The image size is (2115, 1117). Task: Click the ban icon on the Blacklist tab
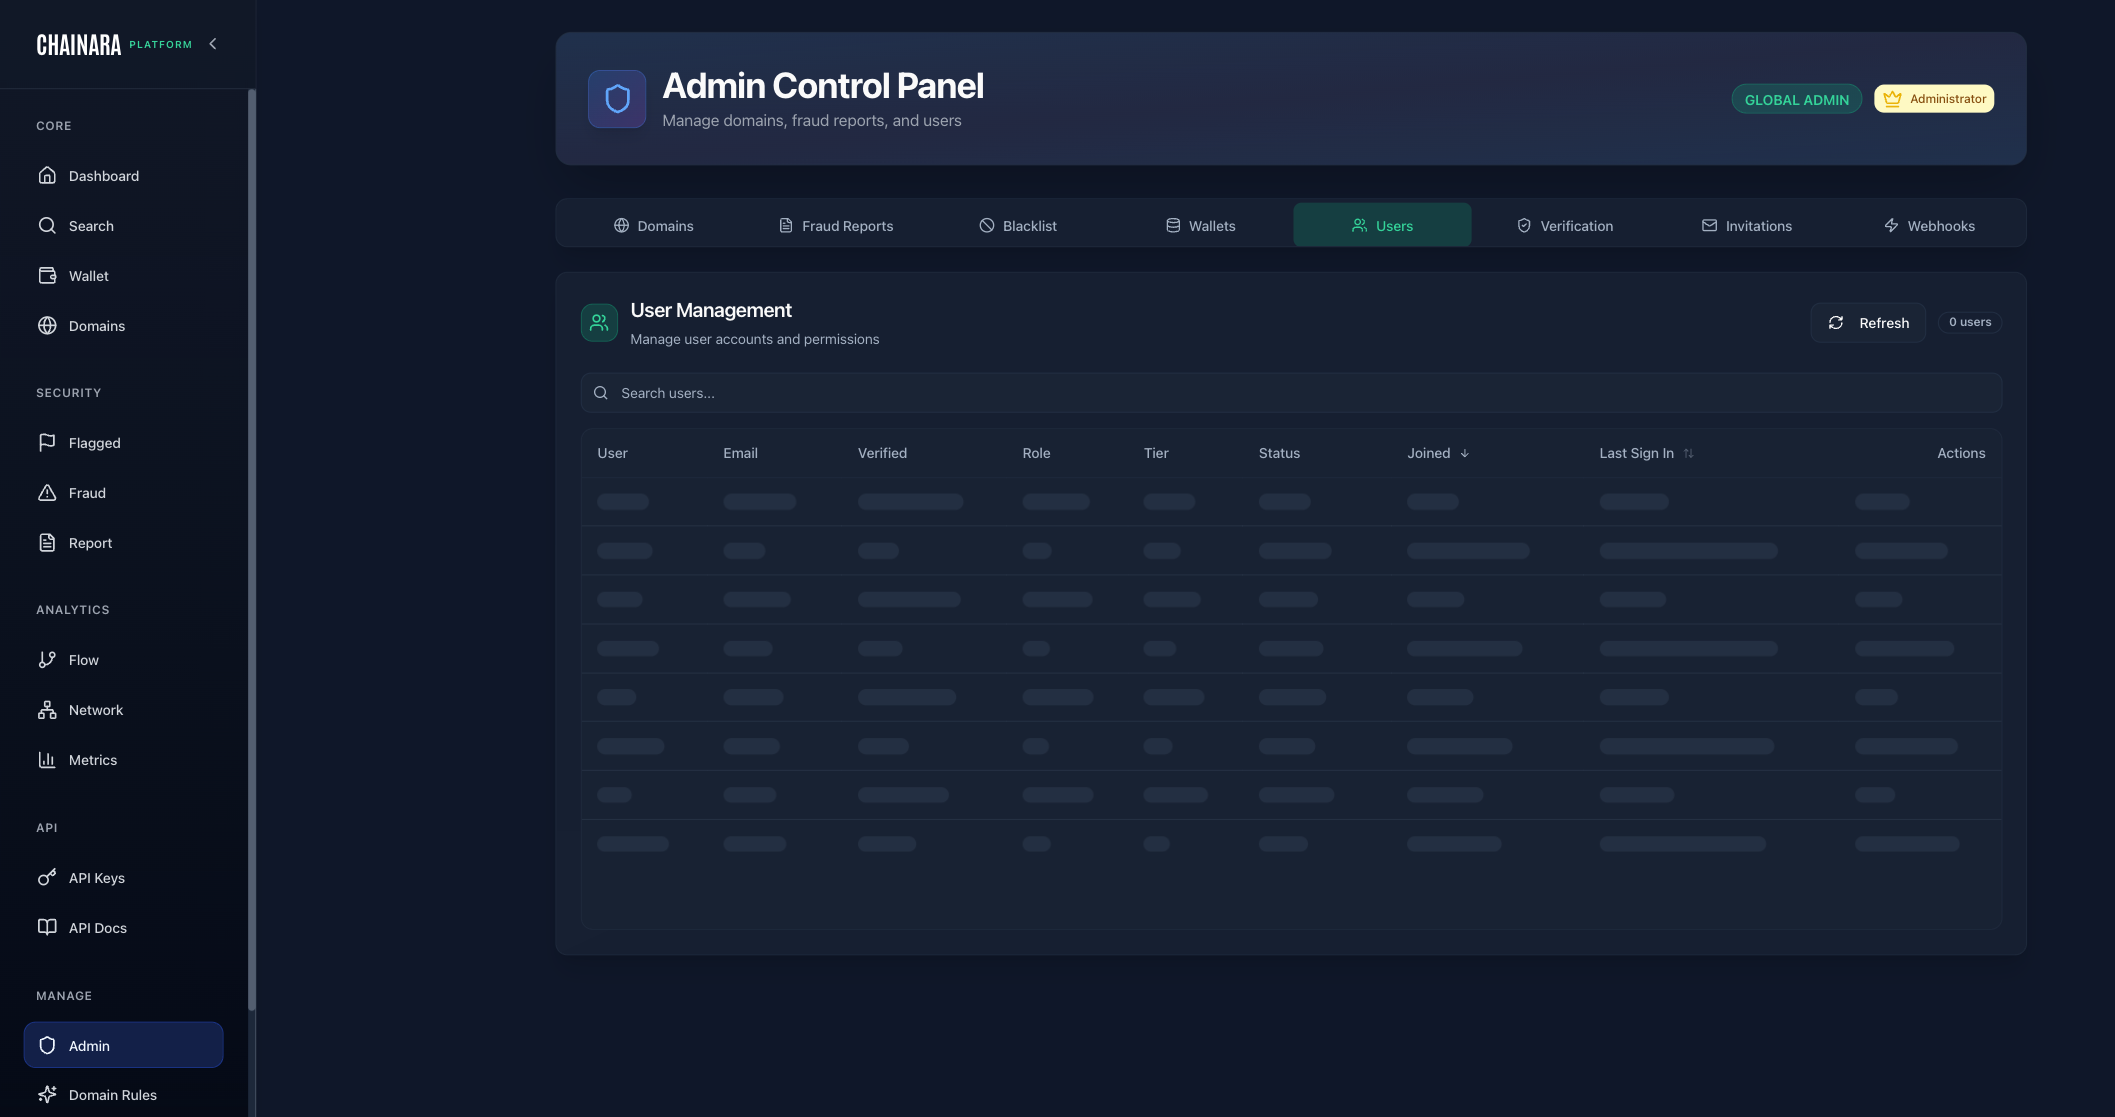tap(987, 225)
